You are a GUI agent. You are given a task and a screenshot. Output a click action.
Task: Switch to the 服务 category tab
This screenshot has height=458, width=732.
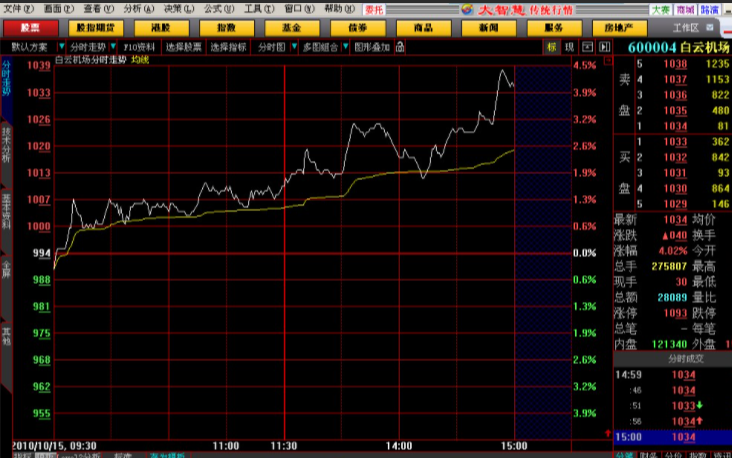(x=554, y=28)
